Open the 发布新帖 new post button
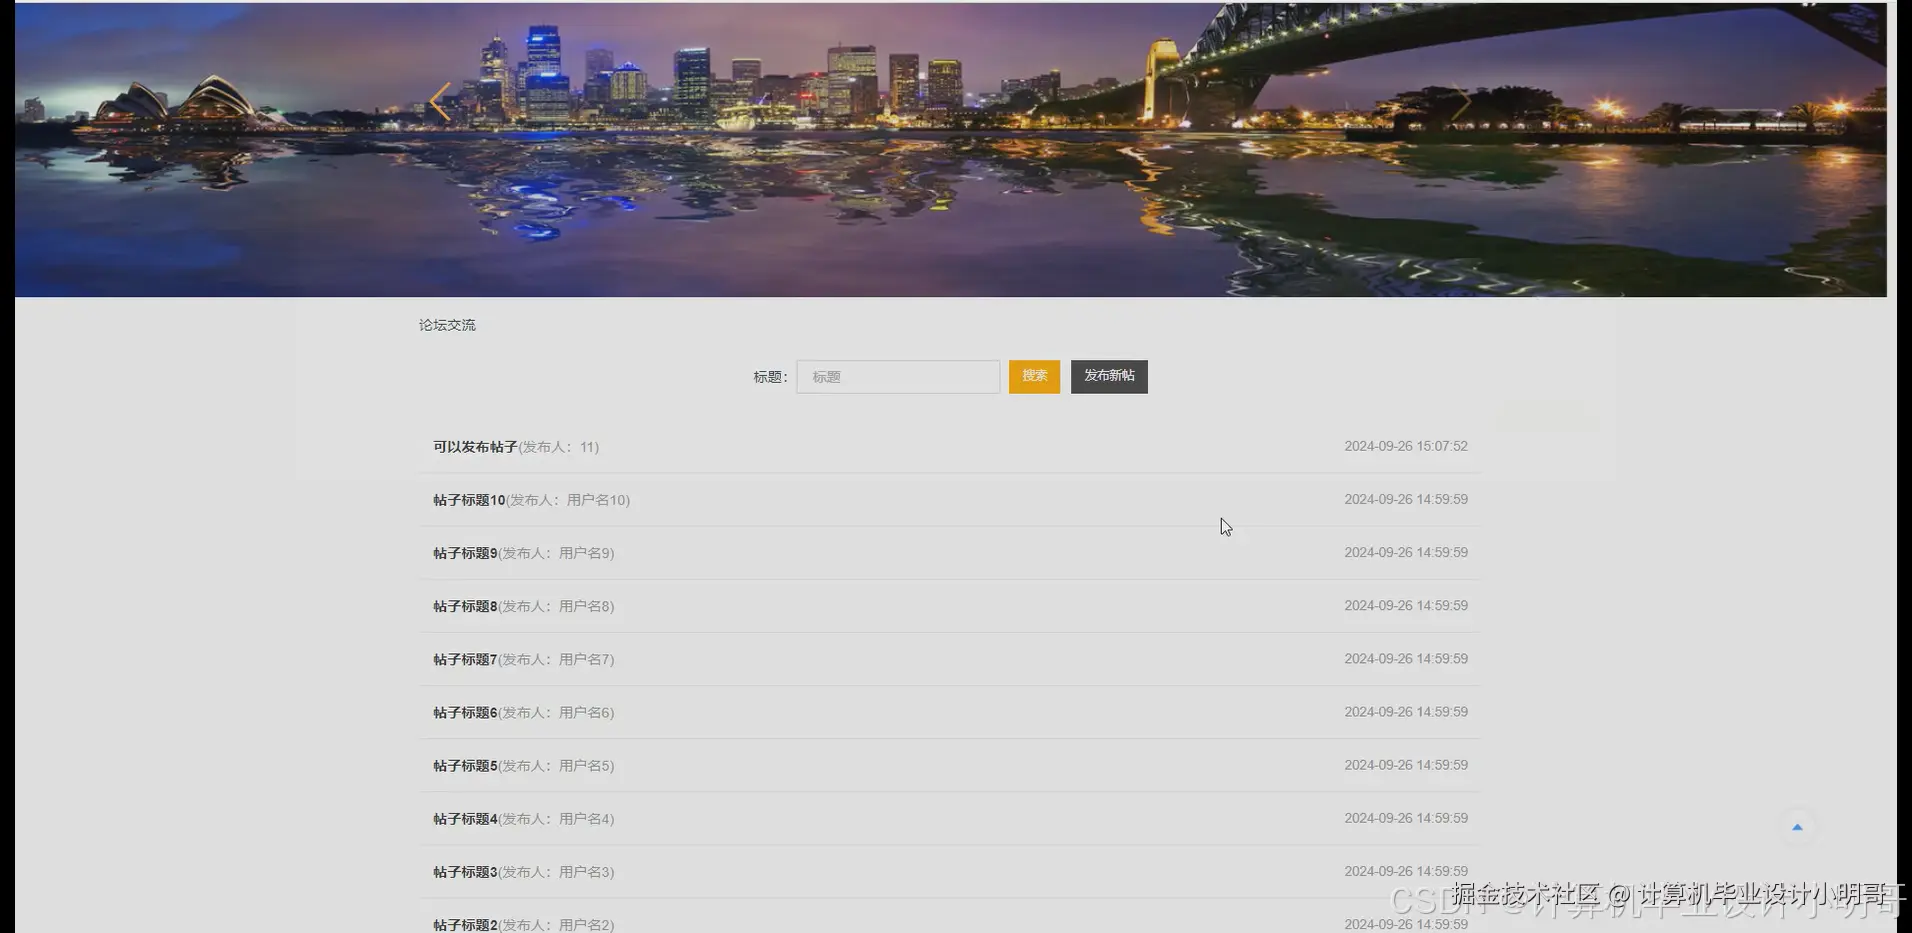This screenshot has height=933, width=1912. tap(1109, 376)
